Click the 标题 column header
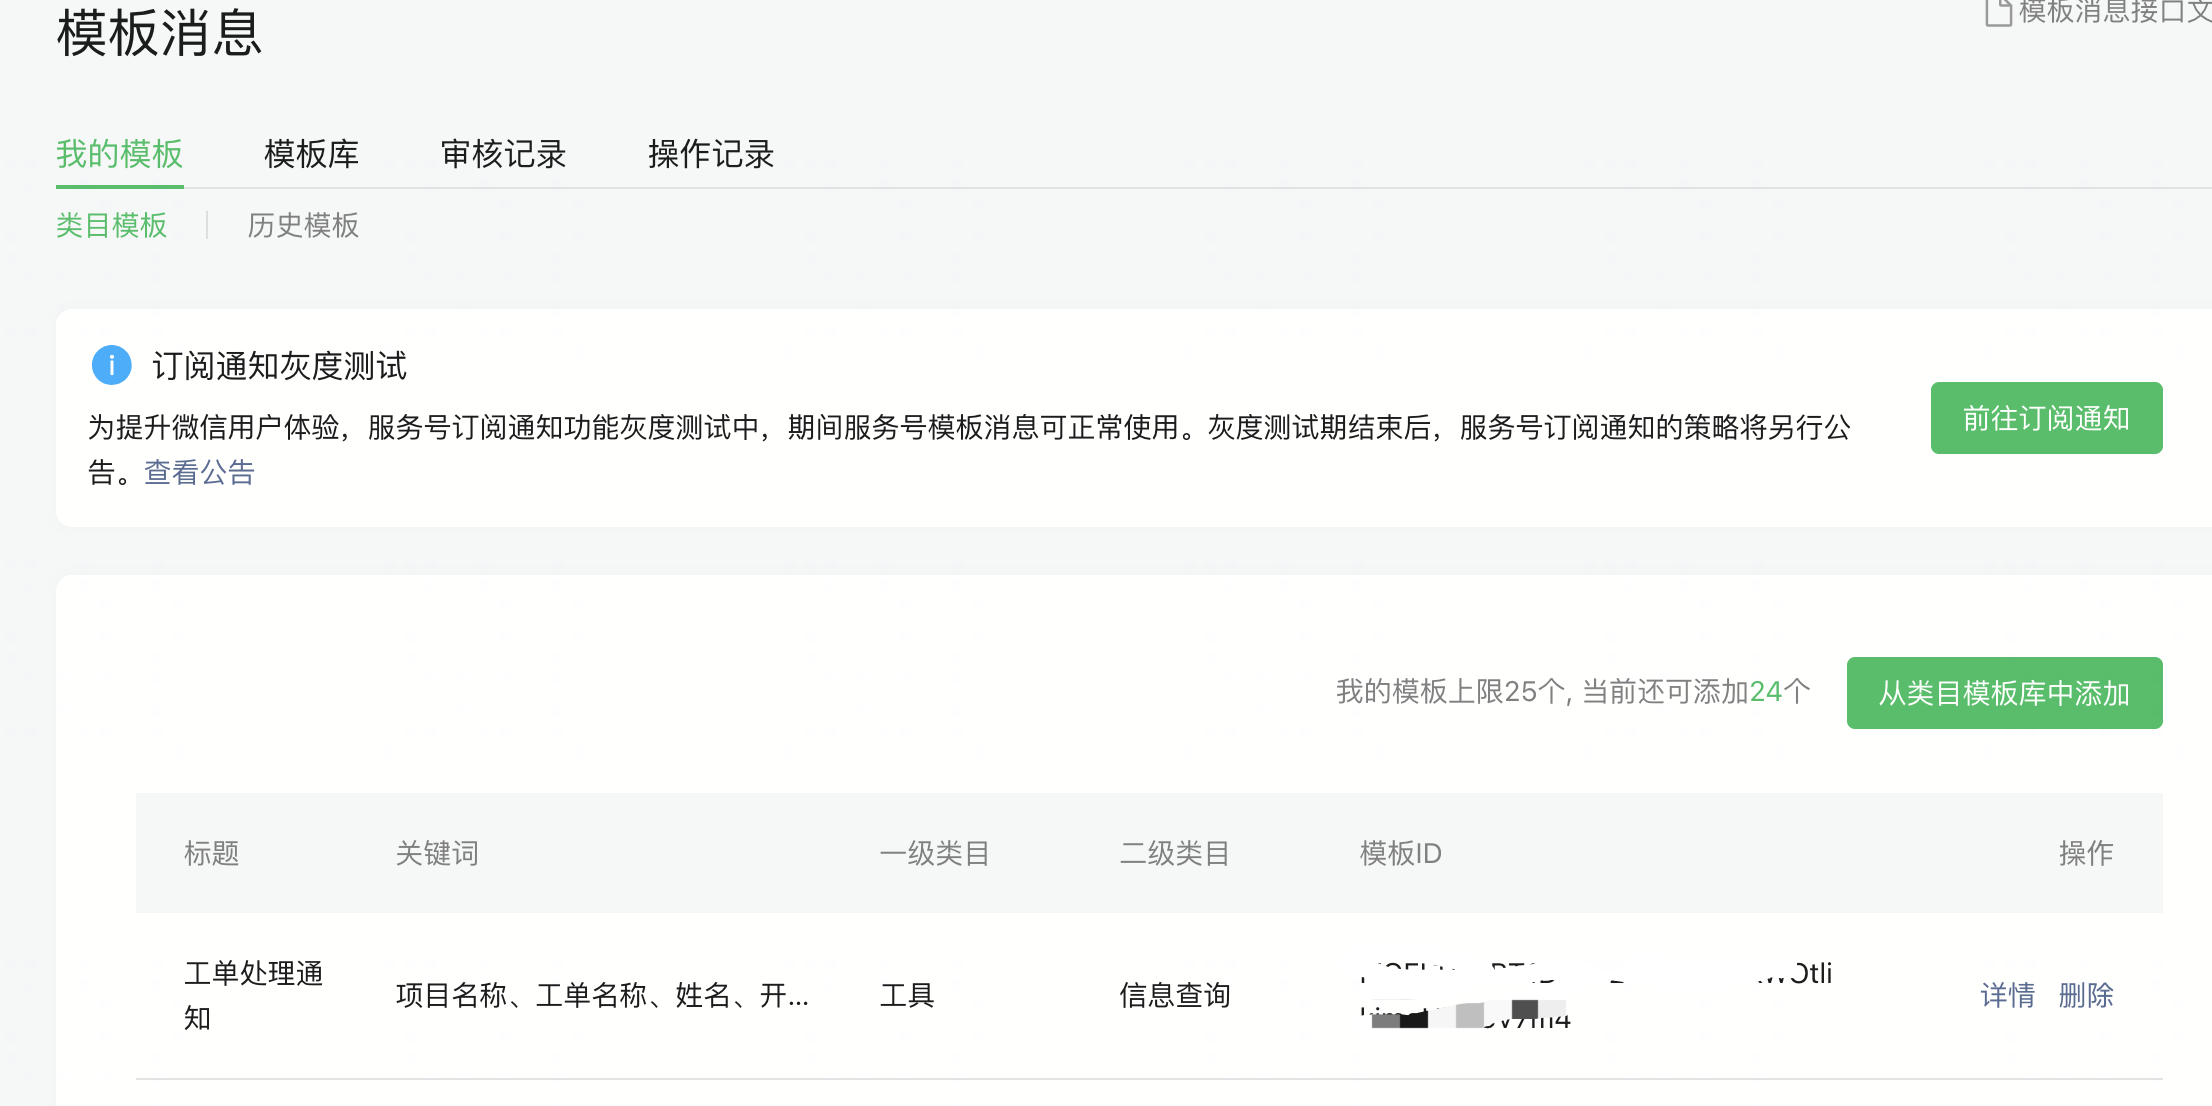Viewport: 2212px width, 1106px height. coord(213,853)
